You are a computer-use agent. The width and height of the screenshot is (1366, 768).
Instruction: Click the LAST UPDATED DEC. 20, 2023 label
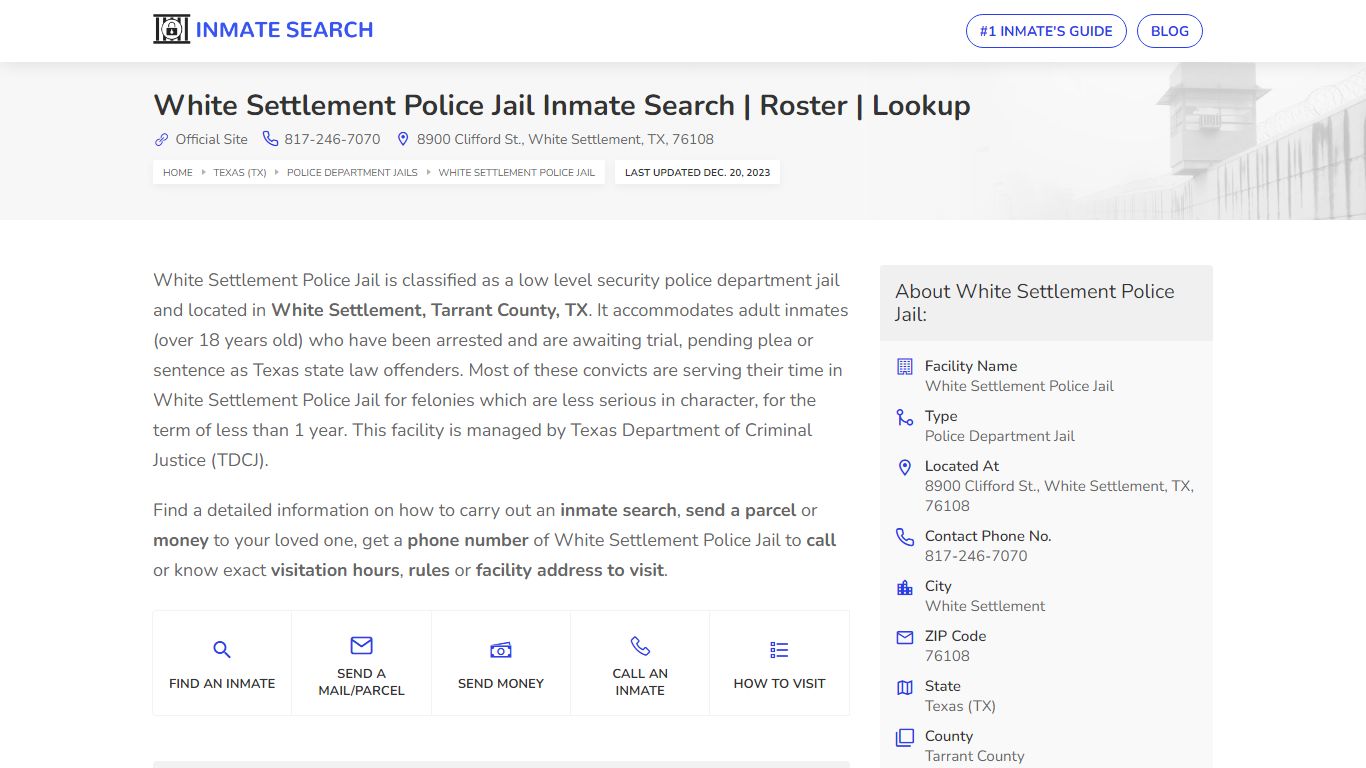coord(698,172)
